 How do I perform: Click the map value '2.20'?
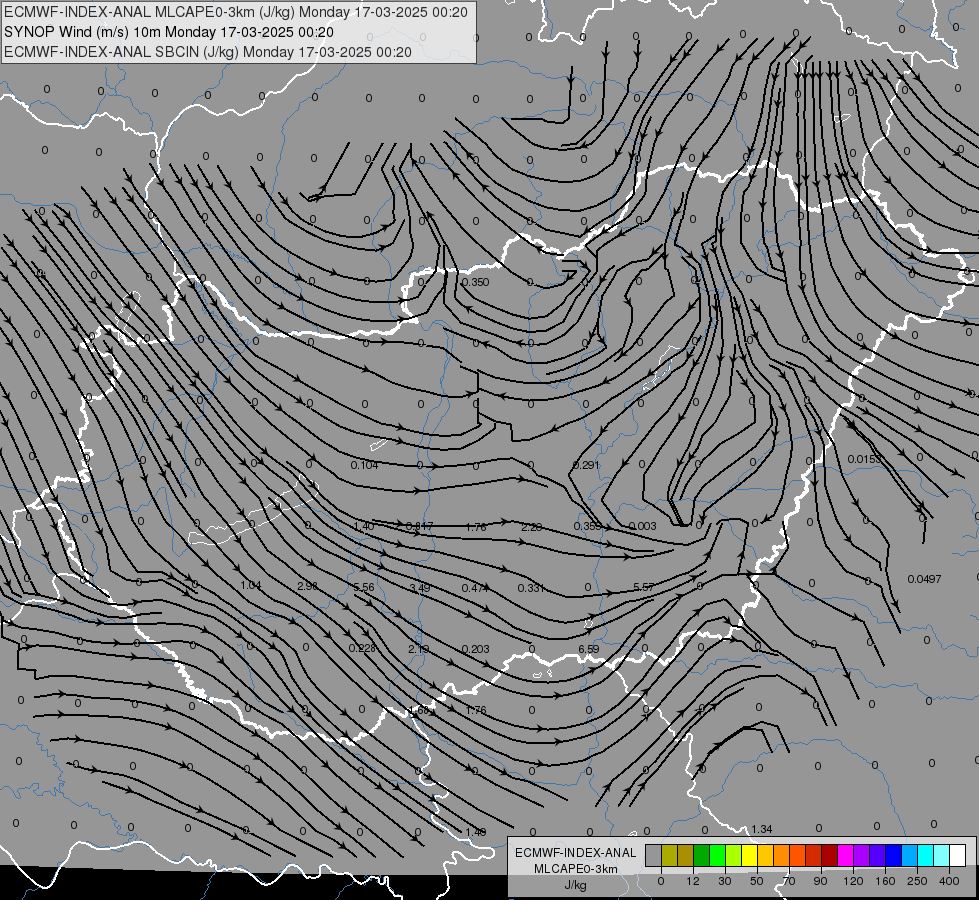pos(531,527)
